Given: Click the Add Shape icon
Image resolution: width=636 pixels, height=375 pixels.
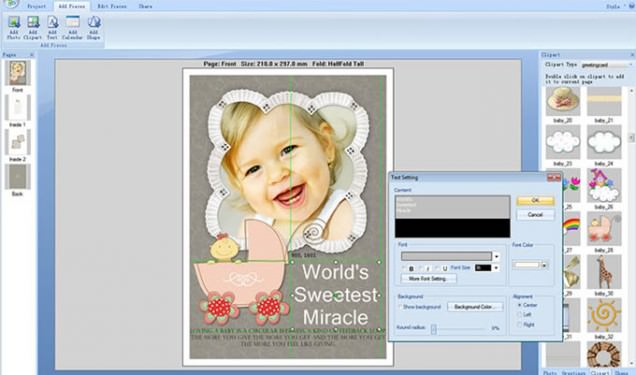Looking at the screenshot, I should 94,27.
